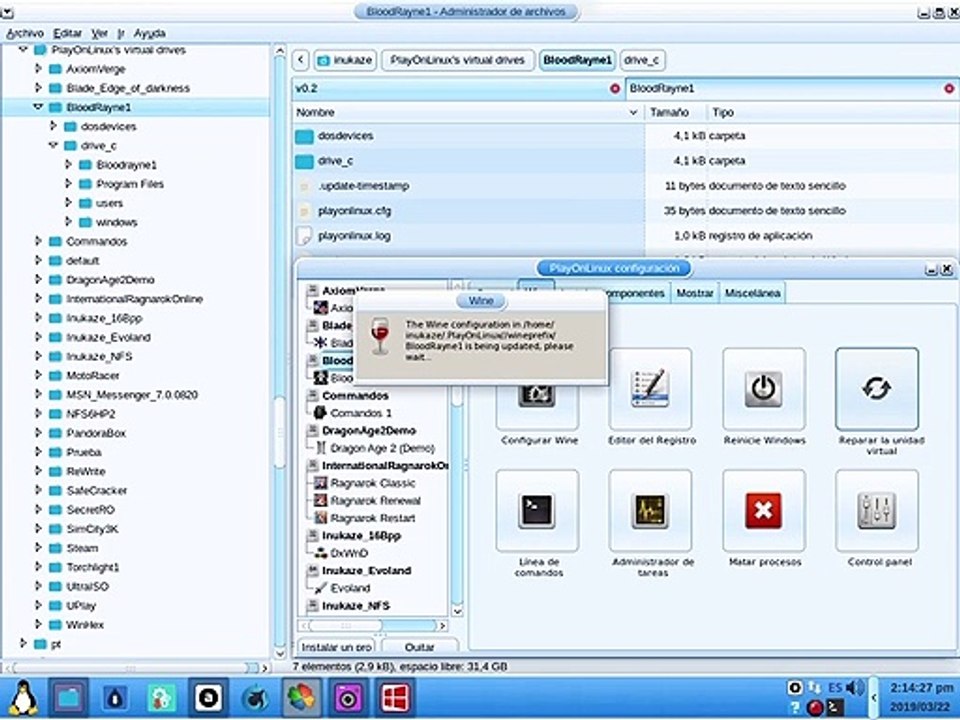This screenshot has width=960, height=720.
Task: Click PlayOnLinux clover taskbar icon
Action: (x=301, y=698)
